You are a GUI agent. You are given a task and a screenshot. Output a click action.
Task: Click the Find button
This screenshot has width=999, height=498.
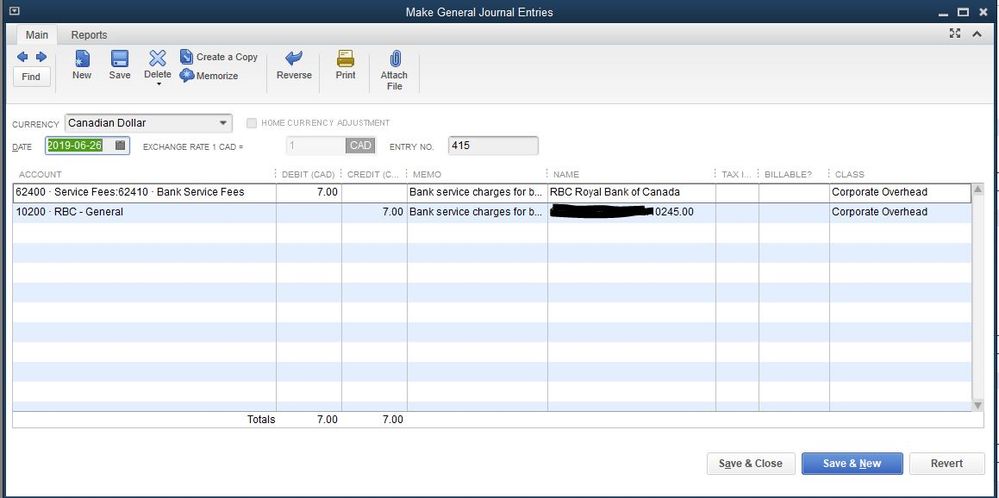click(x=31, y=76)
